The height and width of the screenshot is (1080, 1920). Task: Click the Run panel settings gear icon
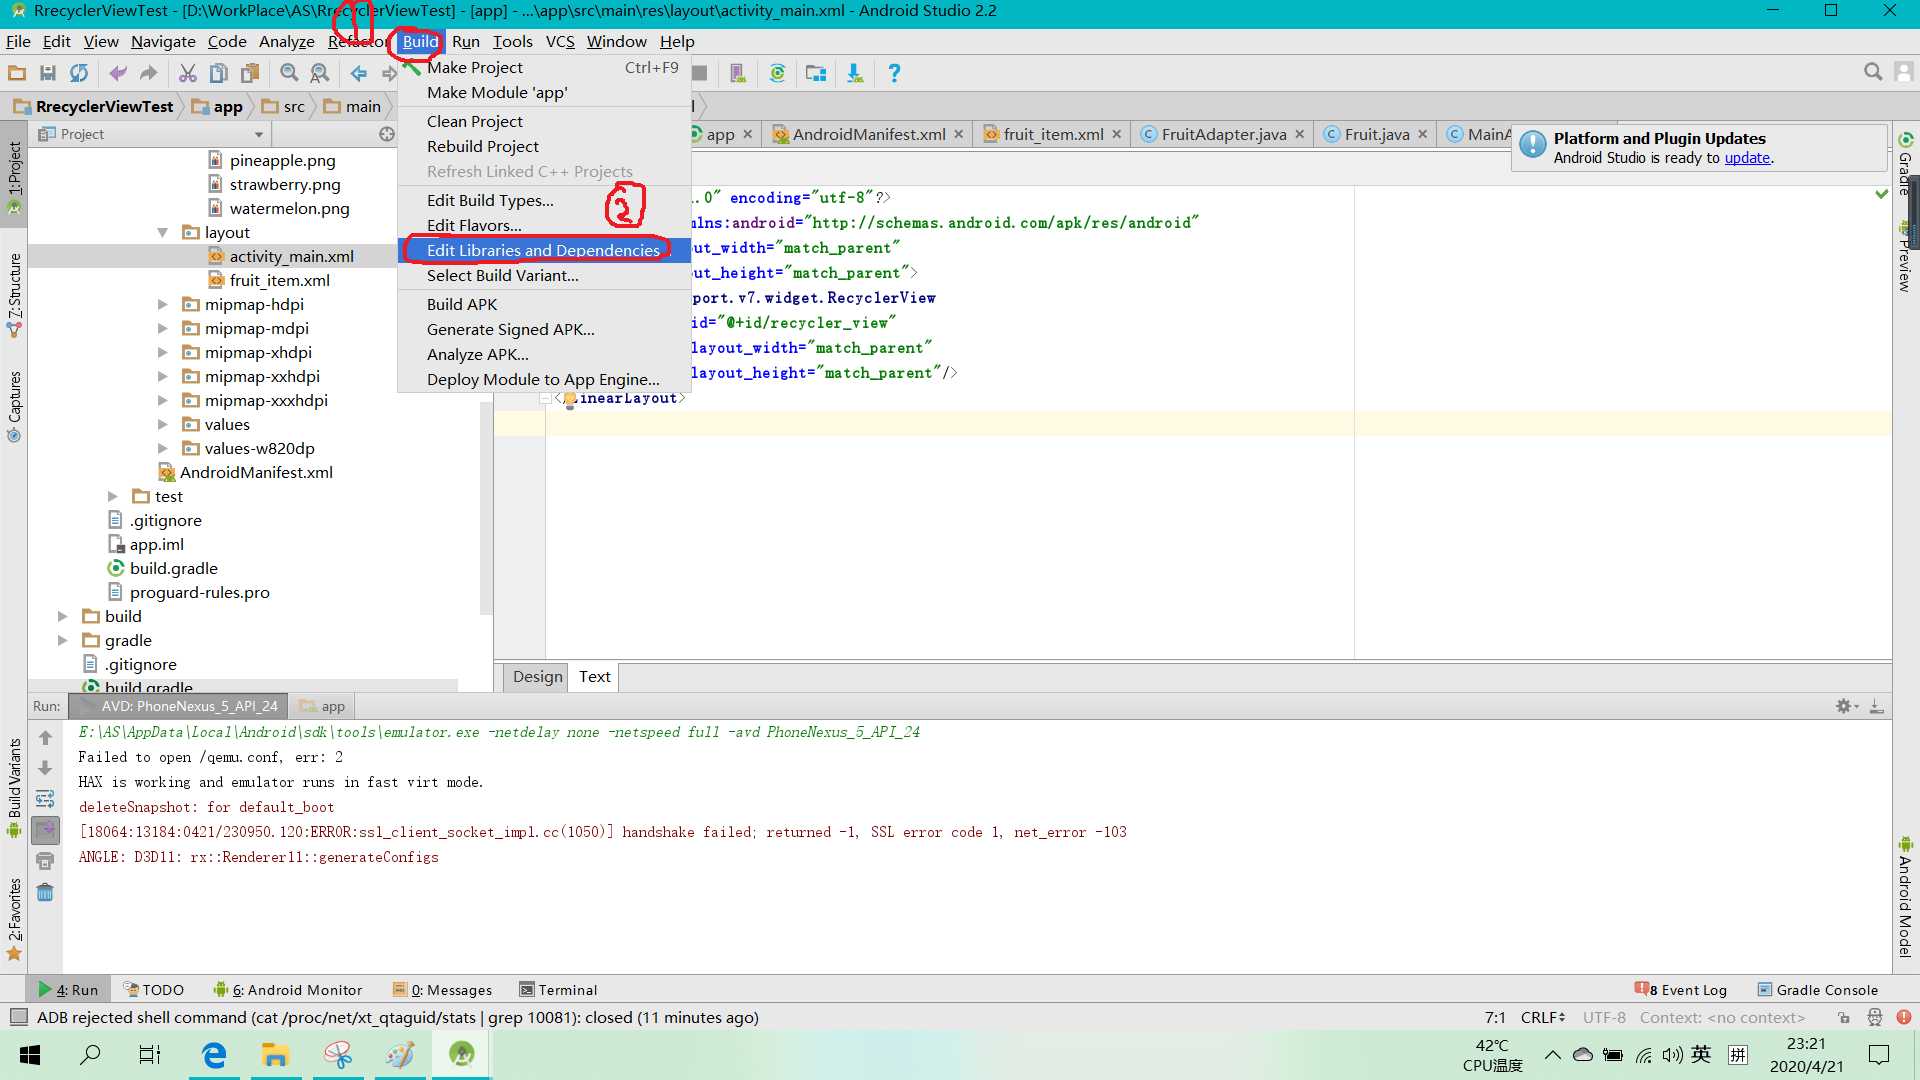click(1846, 706)
